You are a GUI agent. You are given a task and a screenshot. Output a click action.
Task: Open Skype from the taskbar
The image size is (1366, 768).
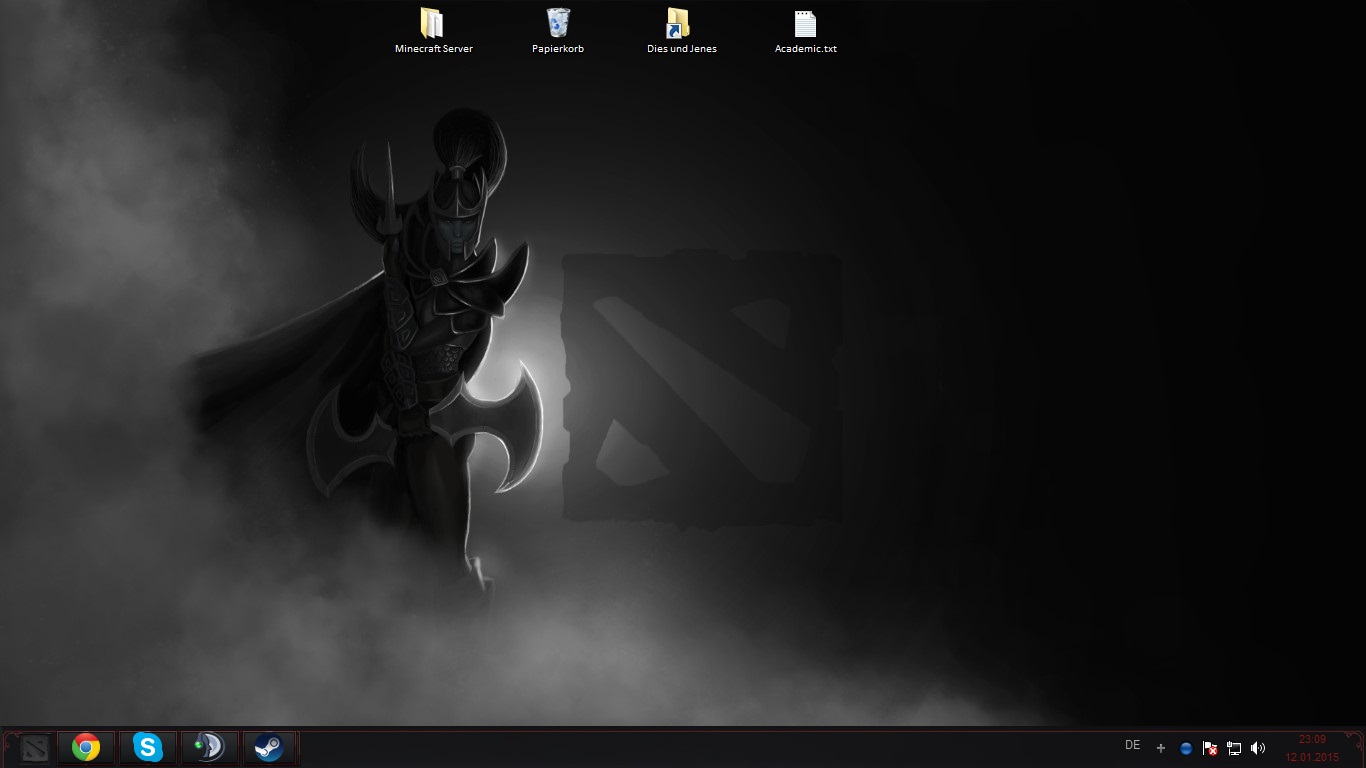coord(148,748)
